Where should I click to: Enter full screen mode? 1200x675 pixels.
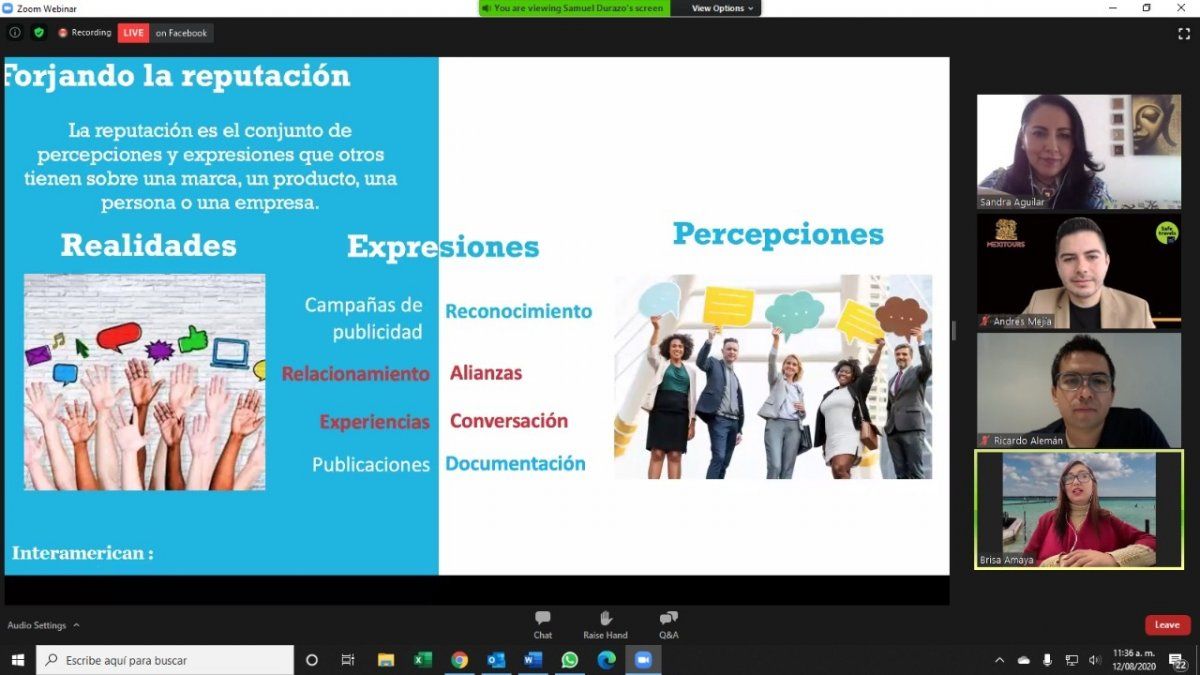[1184, 33]
